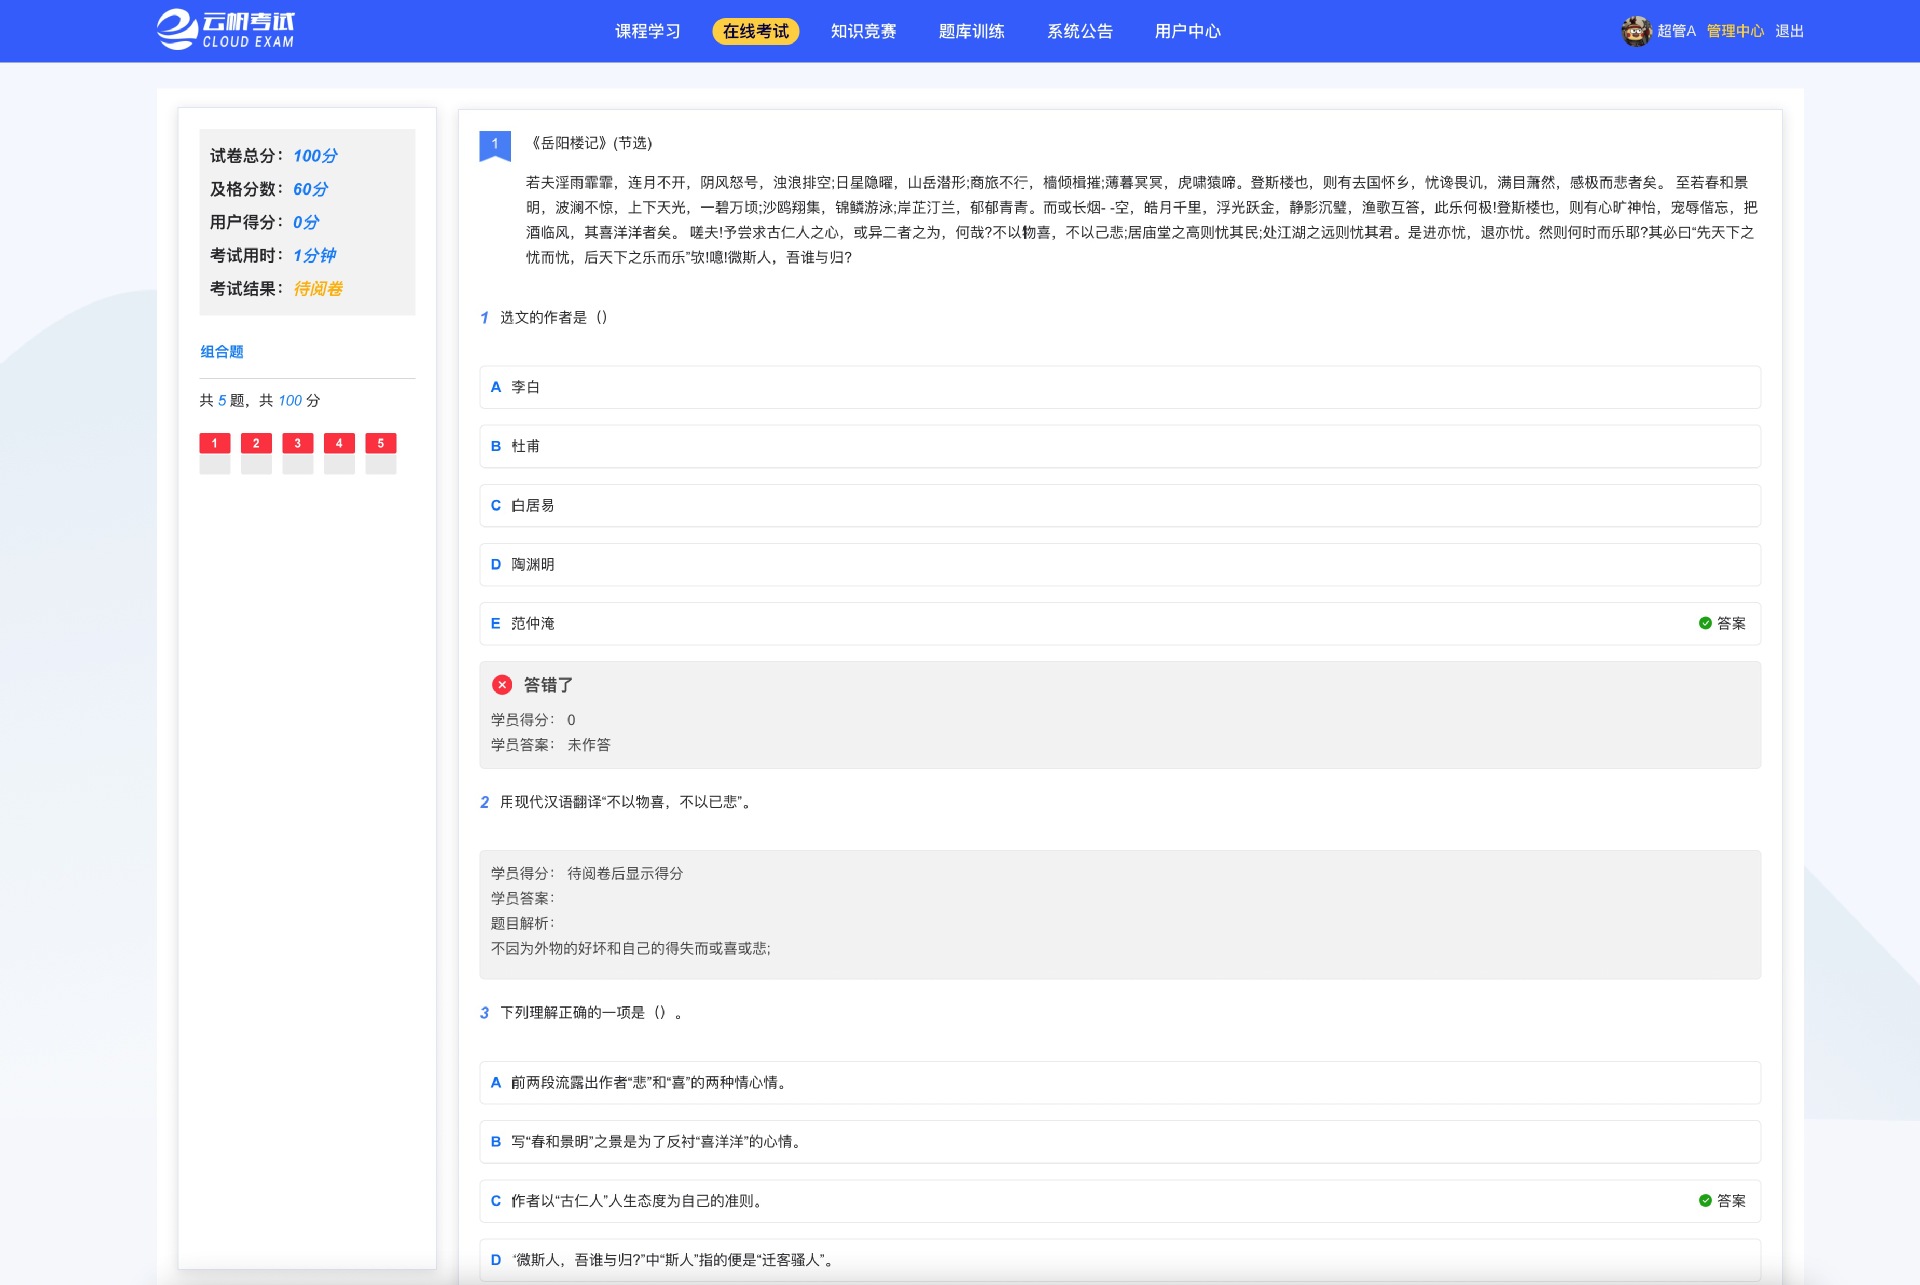Screen dimensions: 1920x1285
Task: Click sub-question 3 下列理解正确的一项是
Action: 591,1012
